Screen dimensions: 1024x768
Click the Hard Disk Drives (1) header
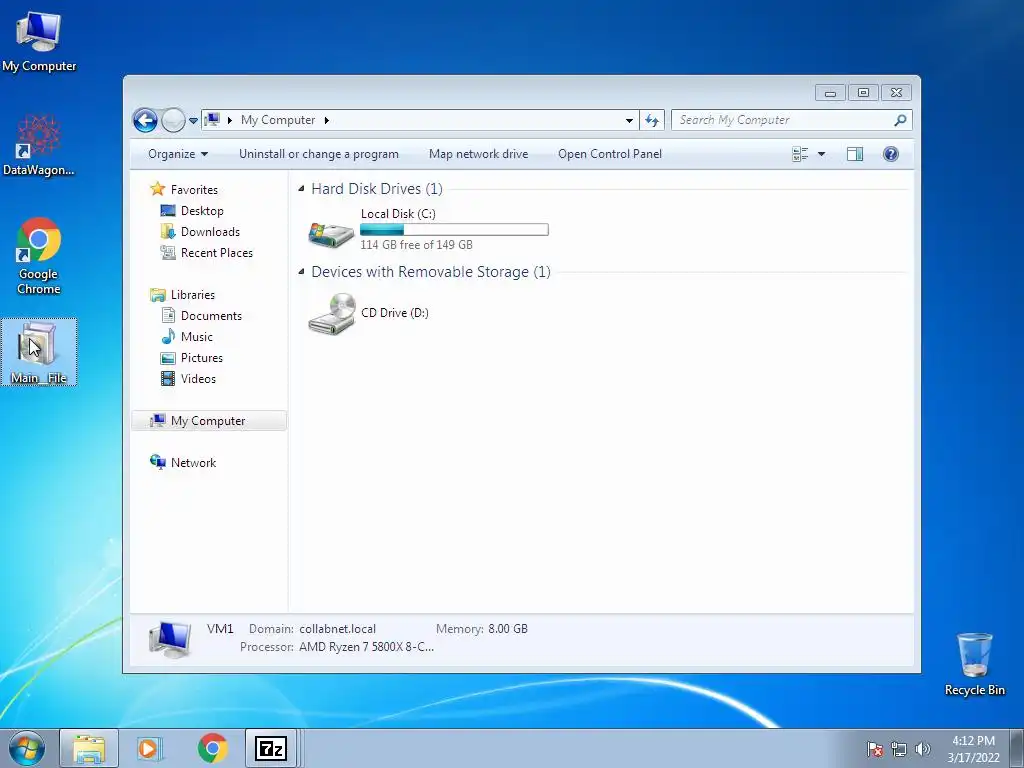point(377,189)
